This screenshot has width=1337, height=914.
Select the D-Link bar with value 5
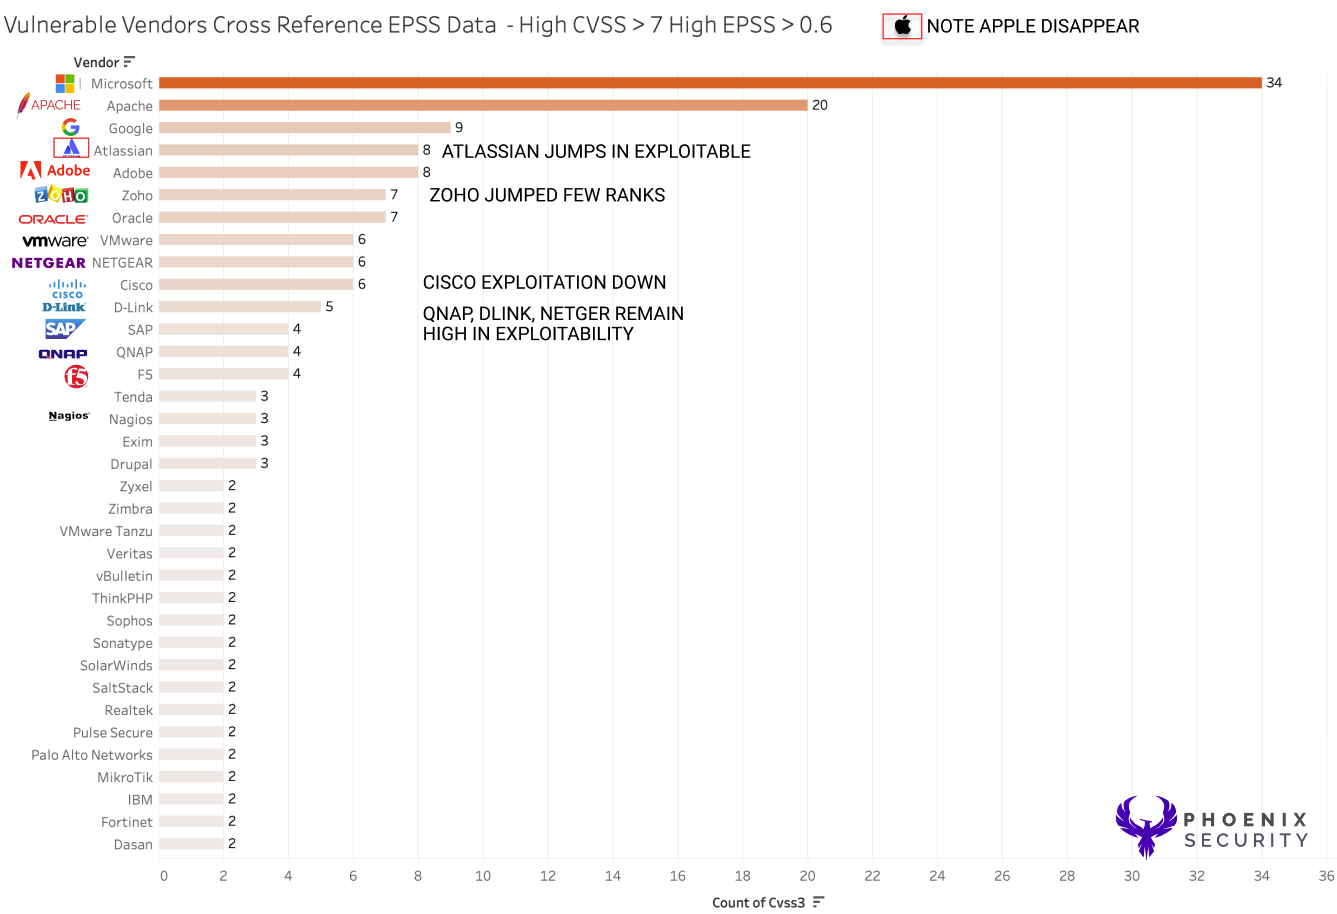point(240,307)
